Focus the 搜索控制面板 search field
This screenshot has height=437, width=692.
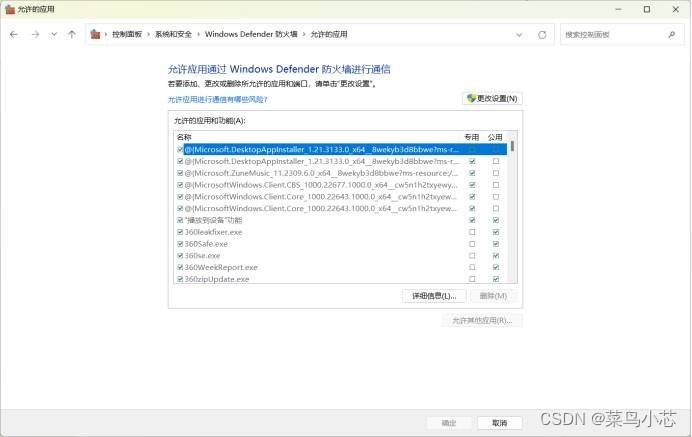622,34
